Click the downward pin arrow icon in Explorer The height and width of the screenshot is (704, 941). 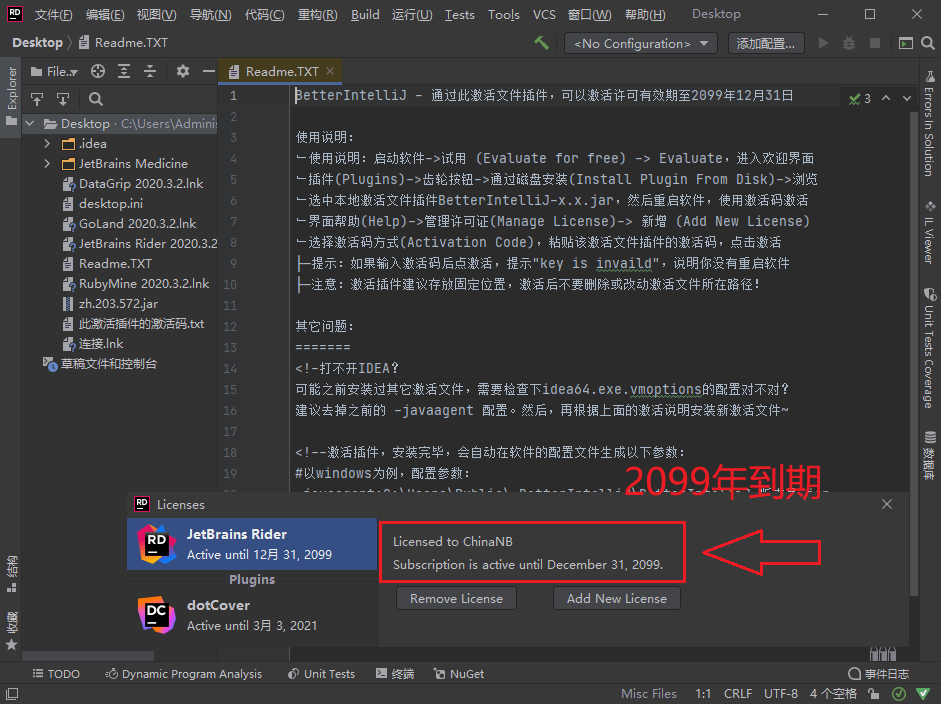[x=63, y=98]
